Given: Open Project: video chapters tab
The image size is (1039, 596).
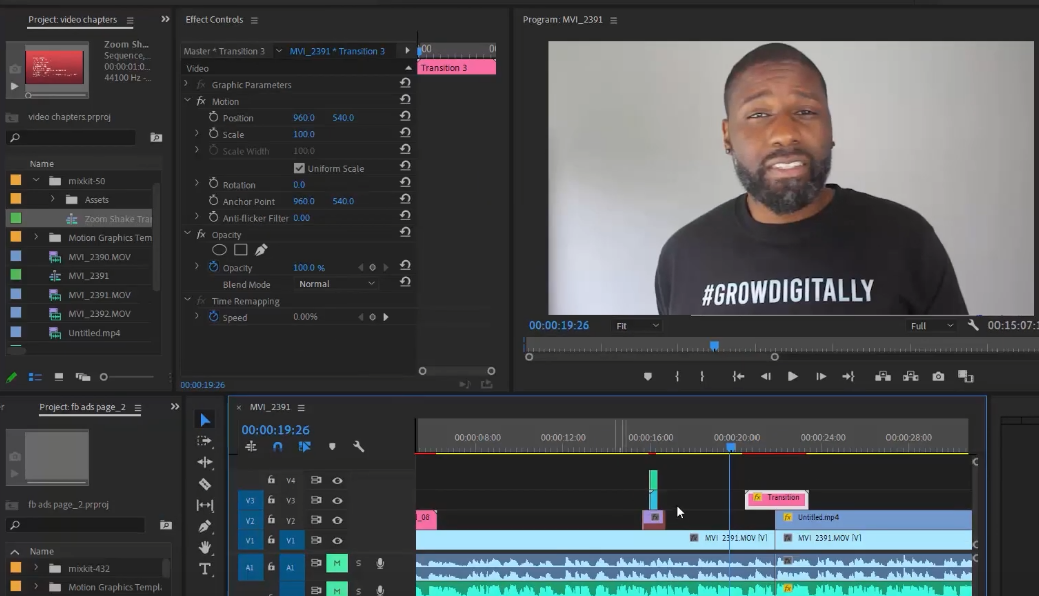Looking at the screenshot, I should click(x=72, y=19).
